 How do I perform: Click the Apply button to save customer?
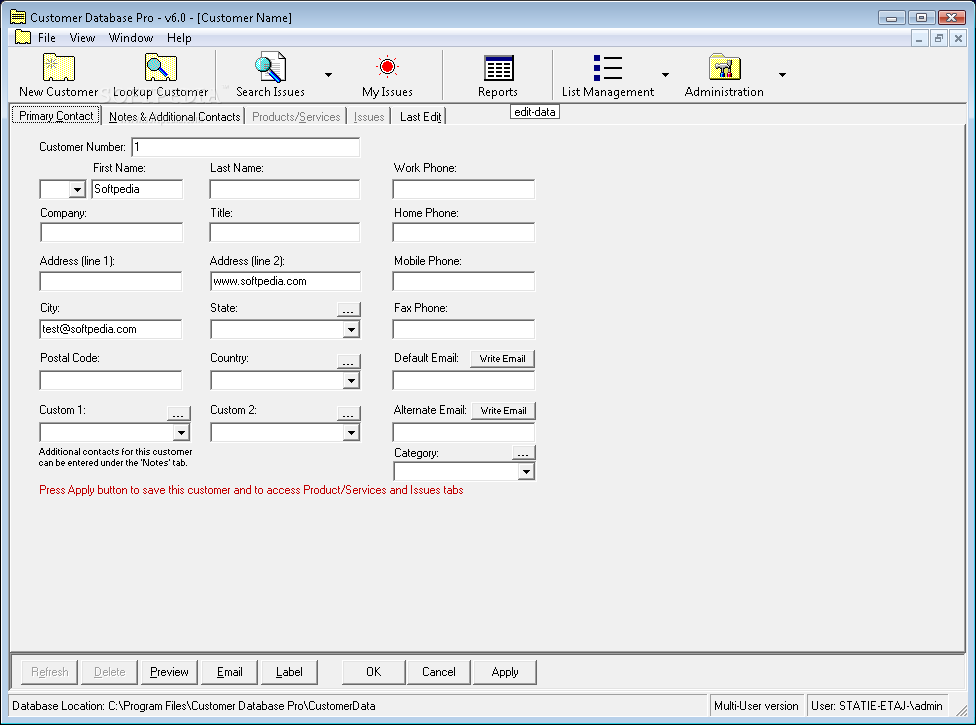pos(505,672)
